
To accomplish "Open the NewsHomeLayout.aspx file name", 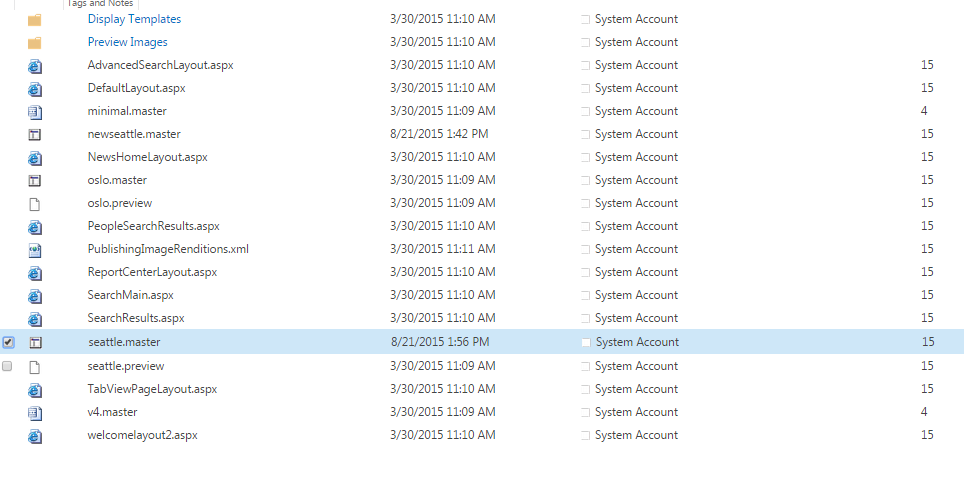I will pos(148,157).
